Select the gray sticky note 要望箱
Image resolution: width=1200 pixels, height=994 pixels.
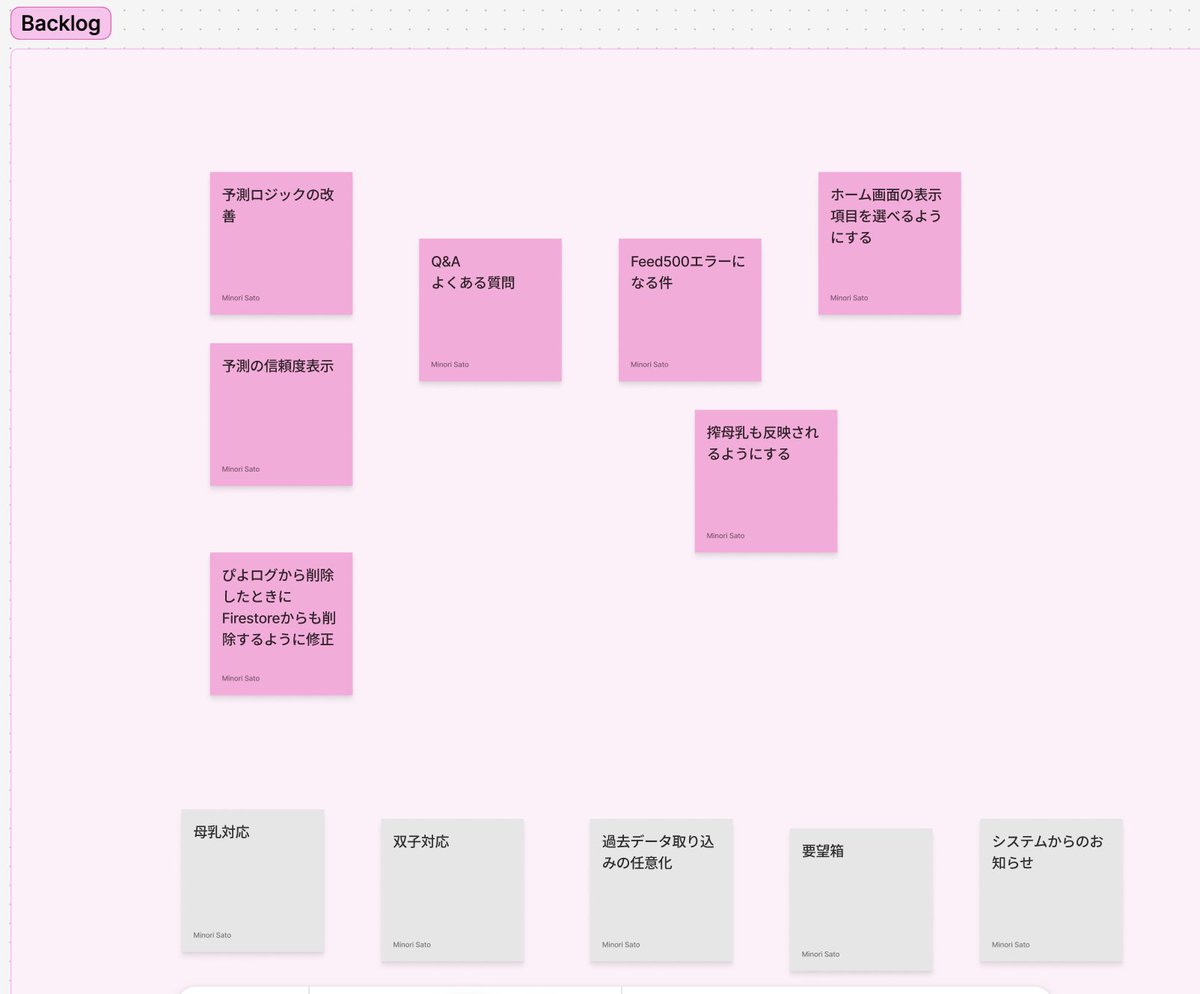coord(861,900)
